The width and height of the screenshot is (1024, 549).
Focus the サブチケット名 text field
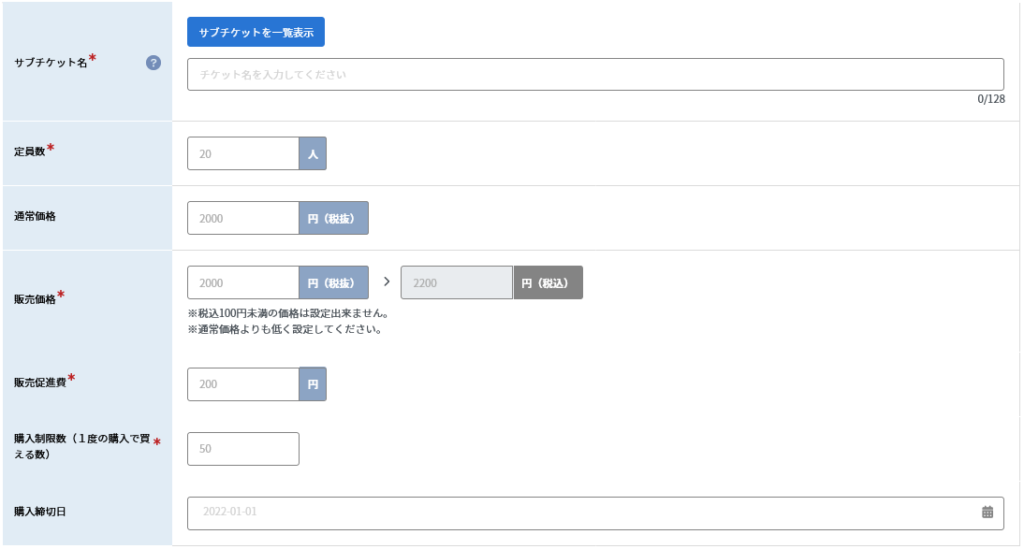[x=596, y=74]
